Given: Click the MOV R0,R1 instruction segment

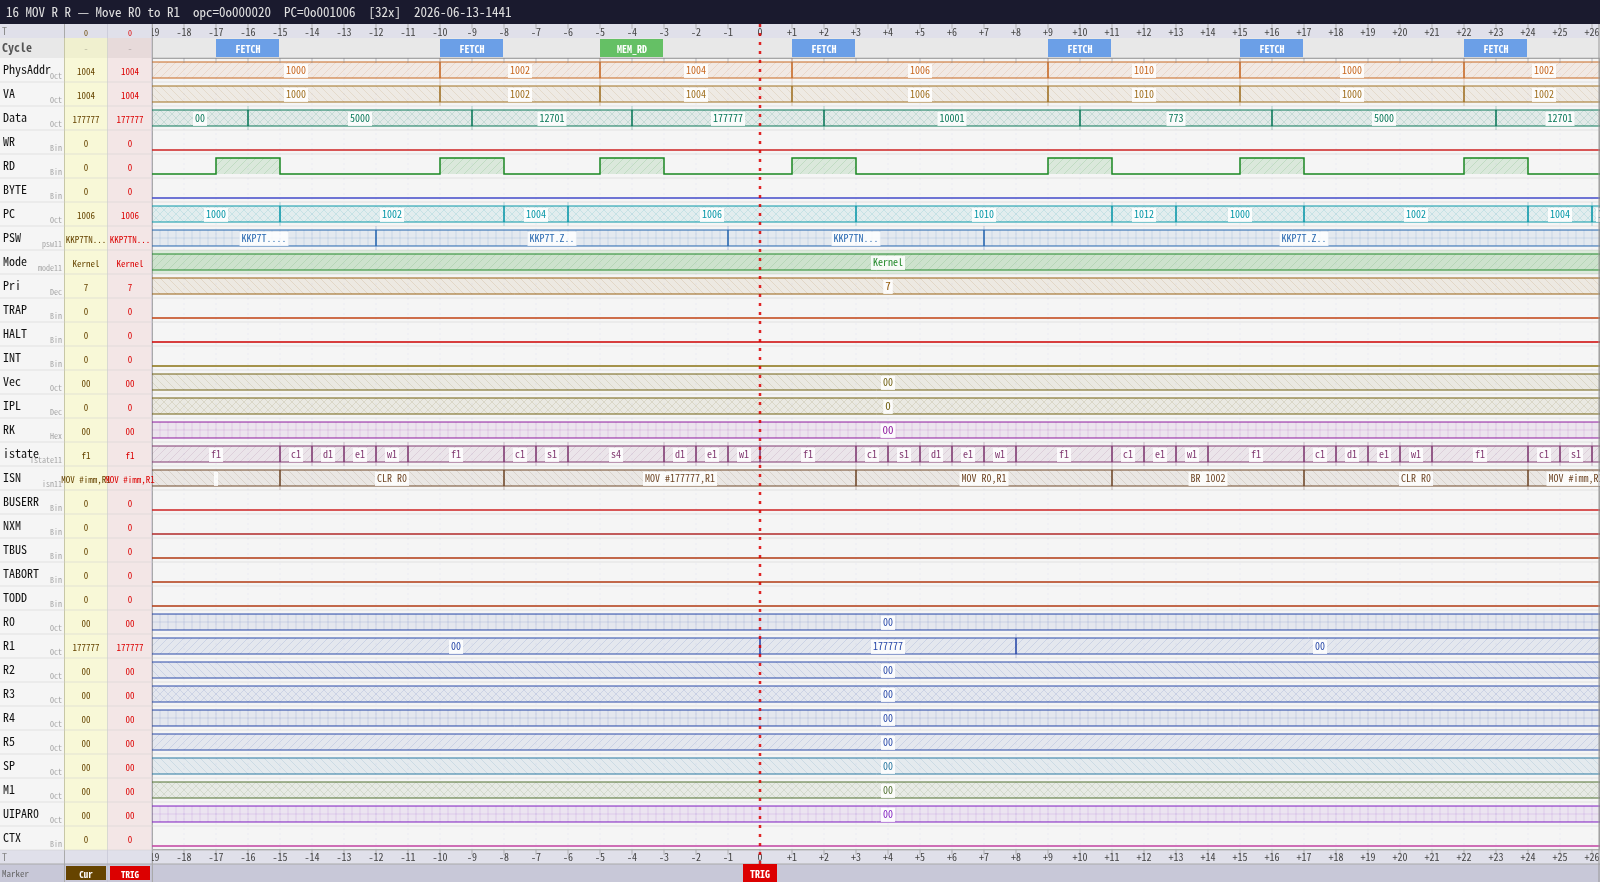Looking at the screenshot, I should click(x=984, y=479).
